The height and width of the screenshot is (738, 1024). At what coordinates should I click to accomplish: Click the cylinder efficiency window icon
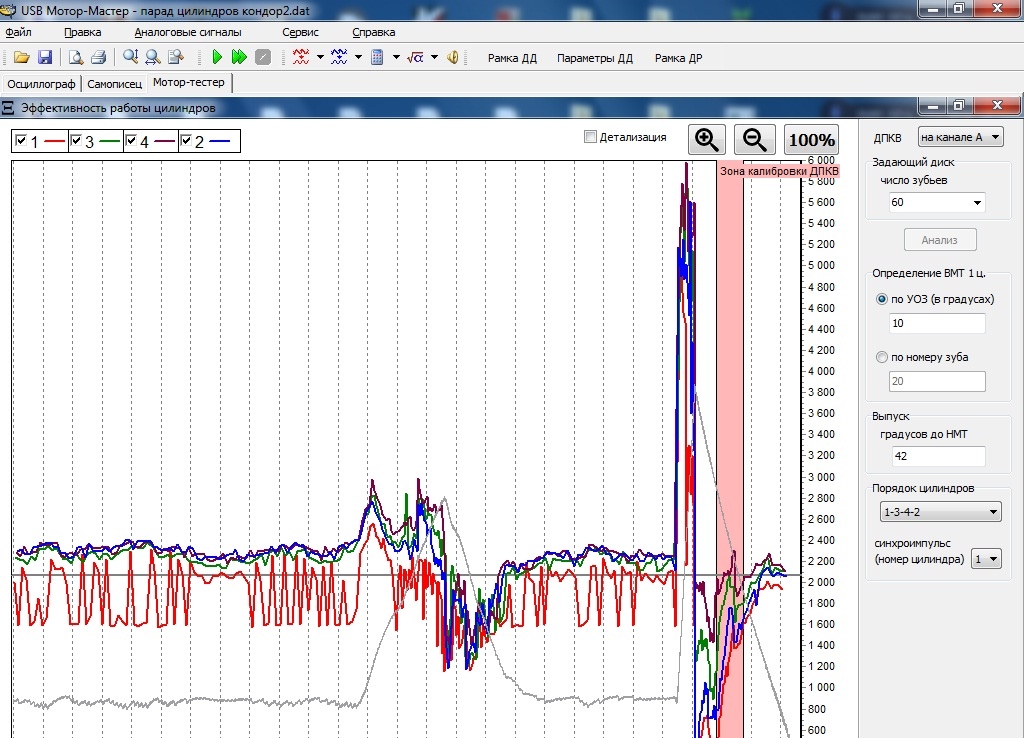tap(8, 107)
